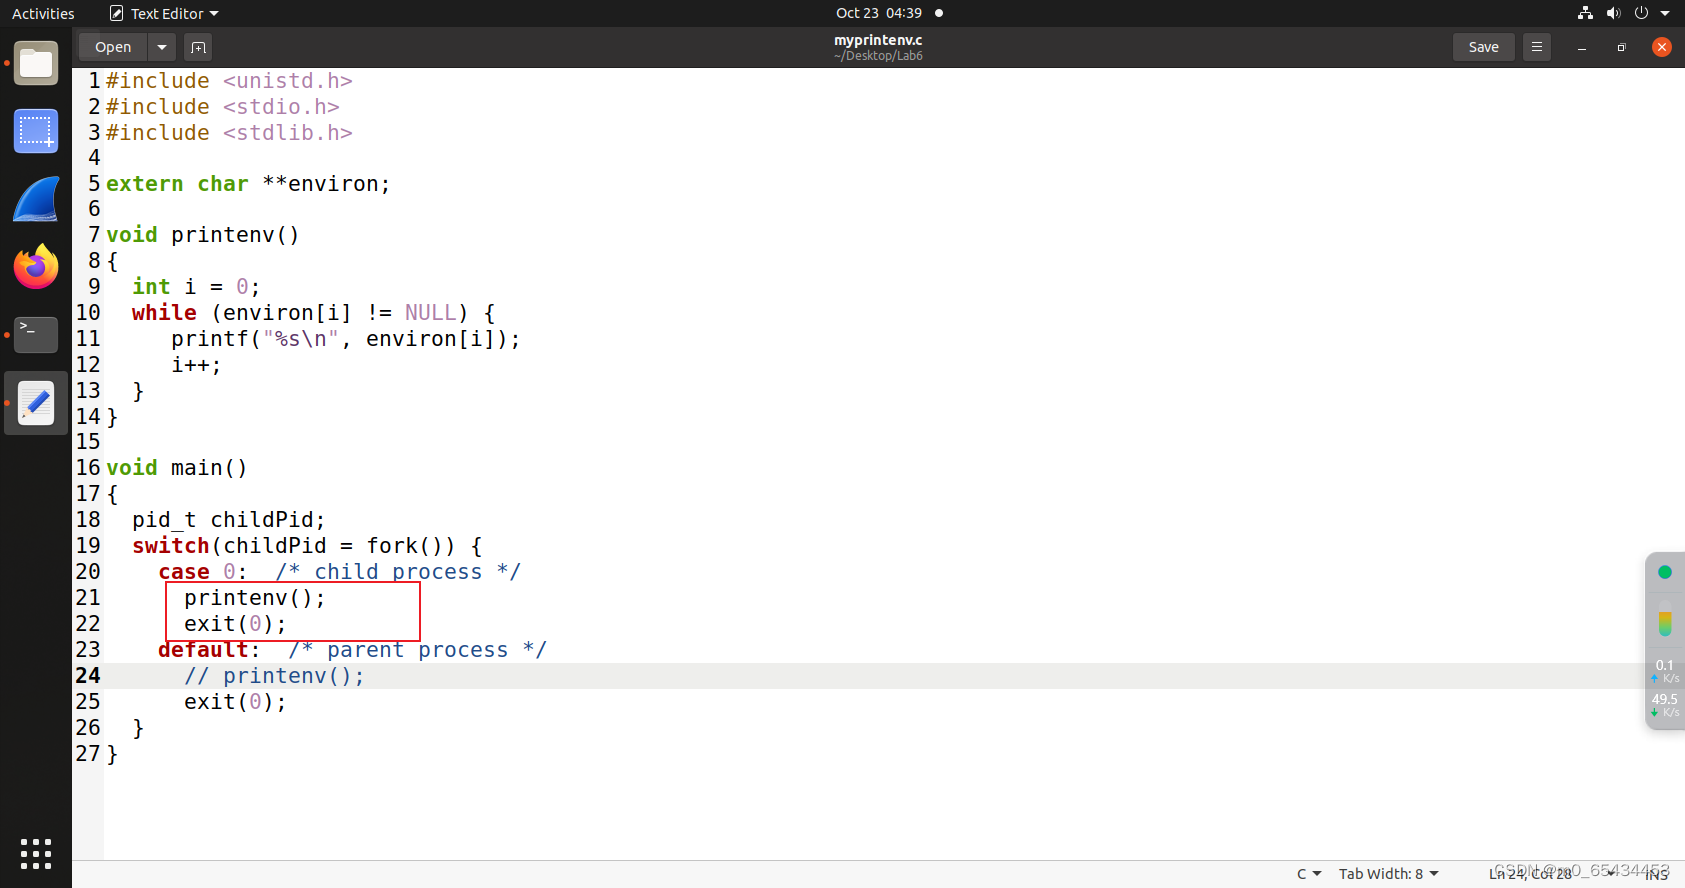
Task: Click the download speed 49.5 K/s readout
Action: coord(1665,705)
